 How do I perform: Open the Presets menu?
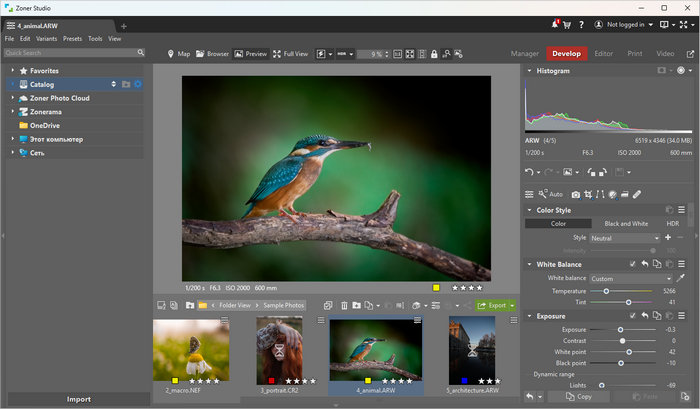pyautogui.click(x=72, y=38)
